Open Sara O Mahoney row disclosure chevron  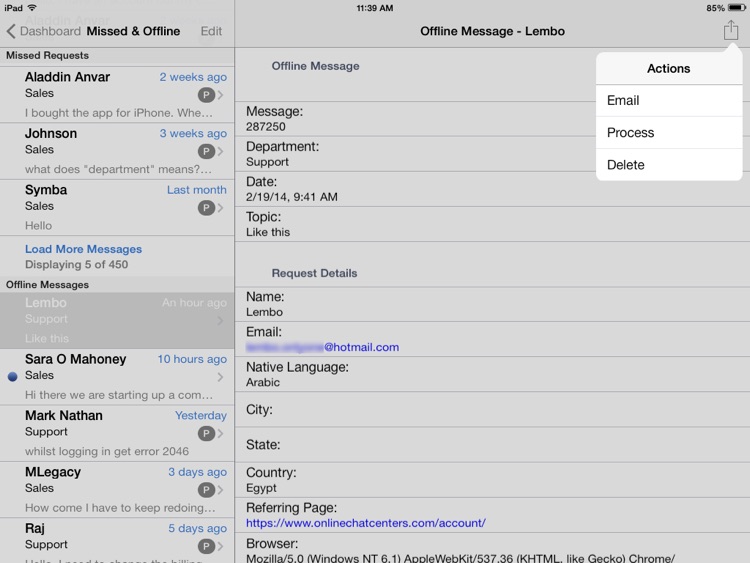[x=221, y=377]
